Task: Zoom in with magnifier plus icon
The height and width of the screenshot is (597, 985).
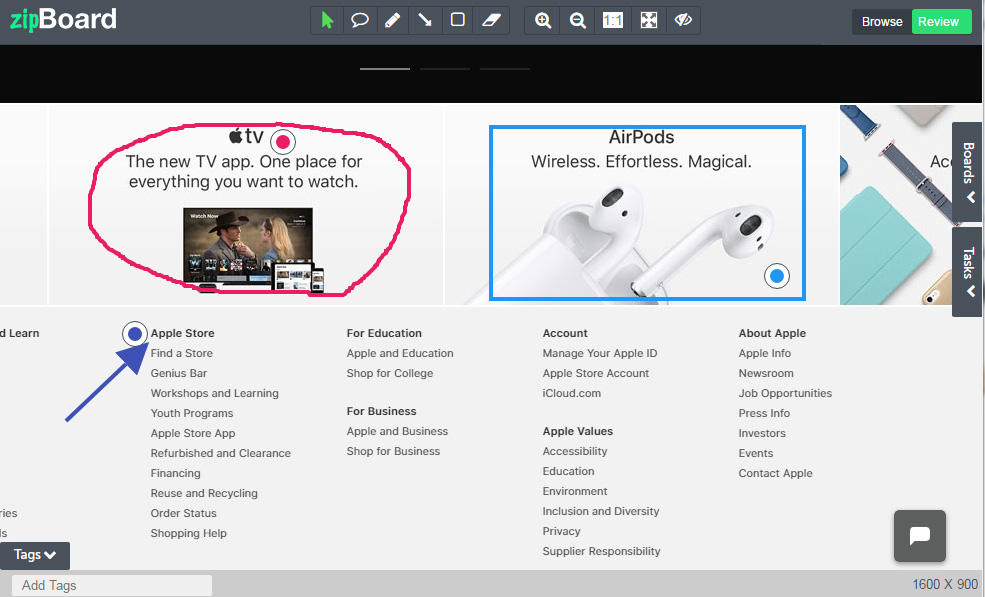Action: tap(543, 20)
